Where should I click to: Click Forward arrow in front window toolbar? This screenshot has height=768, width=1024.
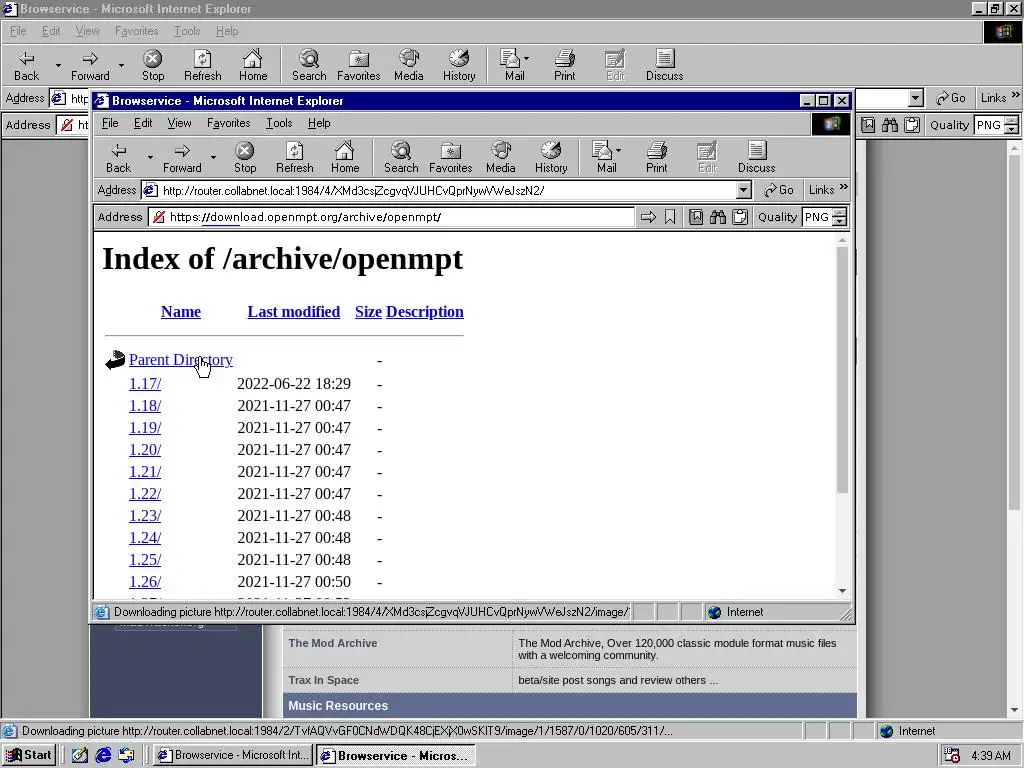(x=182, y=157)
